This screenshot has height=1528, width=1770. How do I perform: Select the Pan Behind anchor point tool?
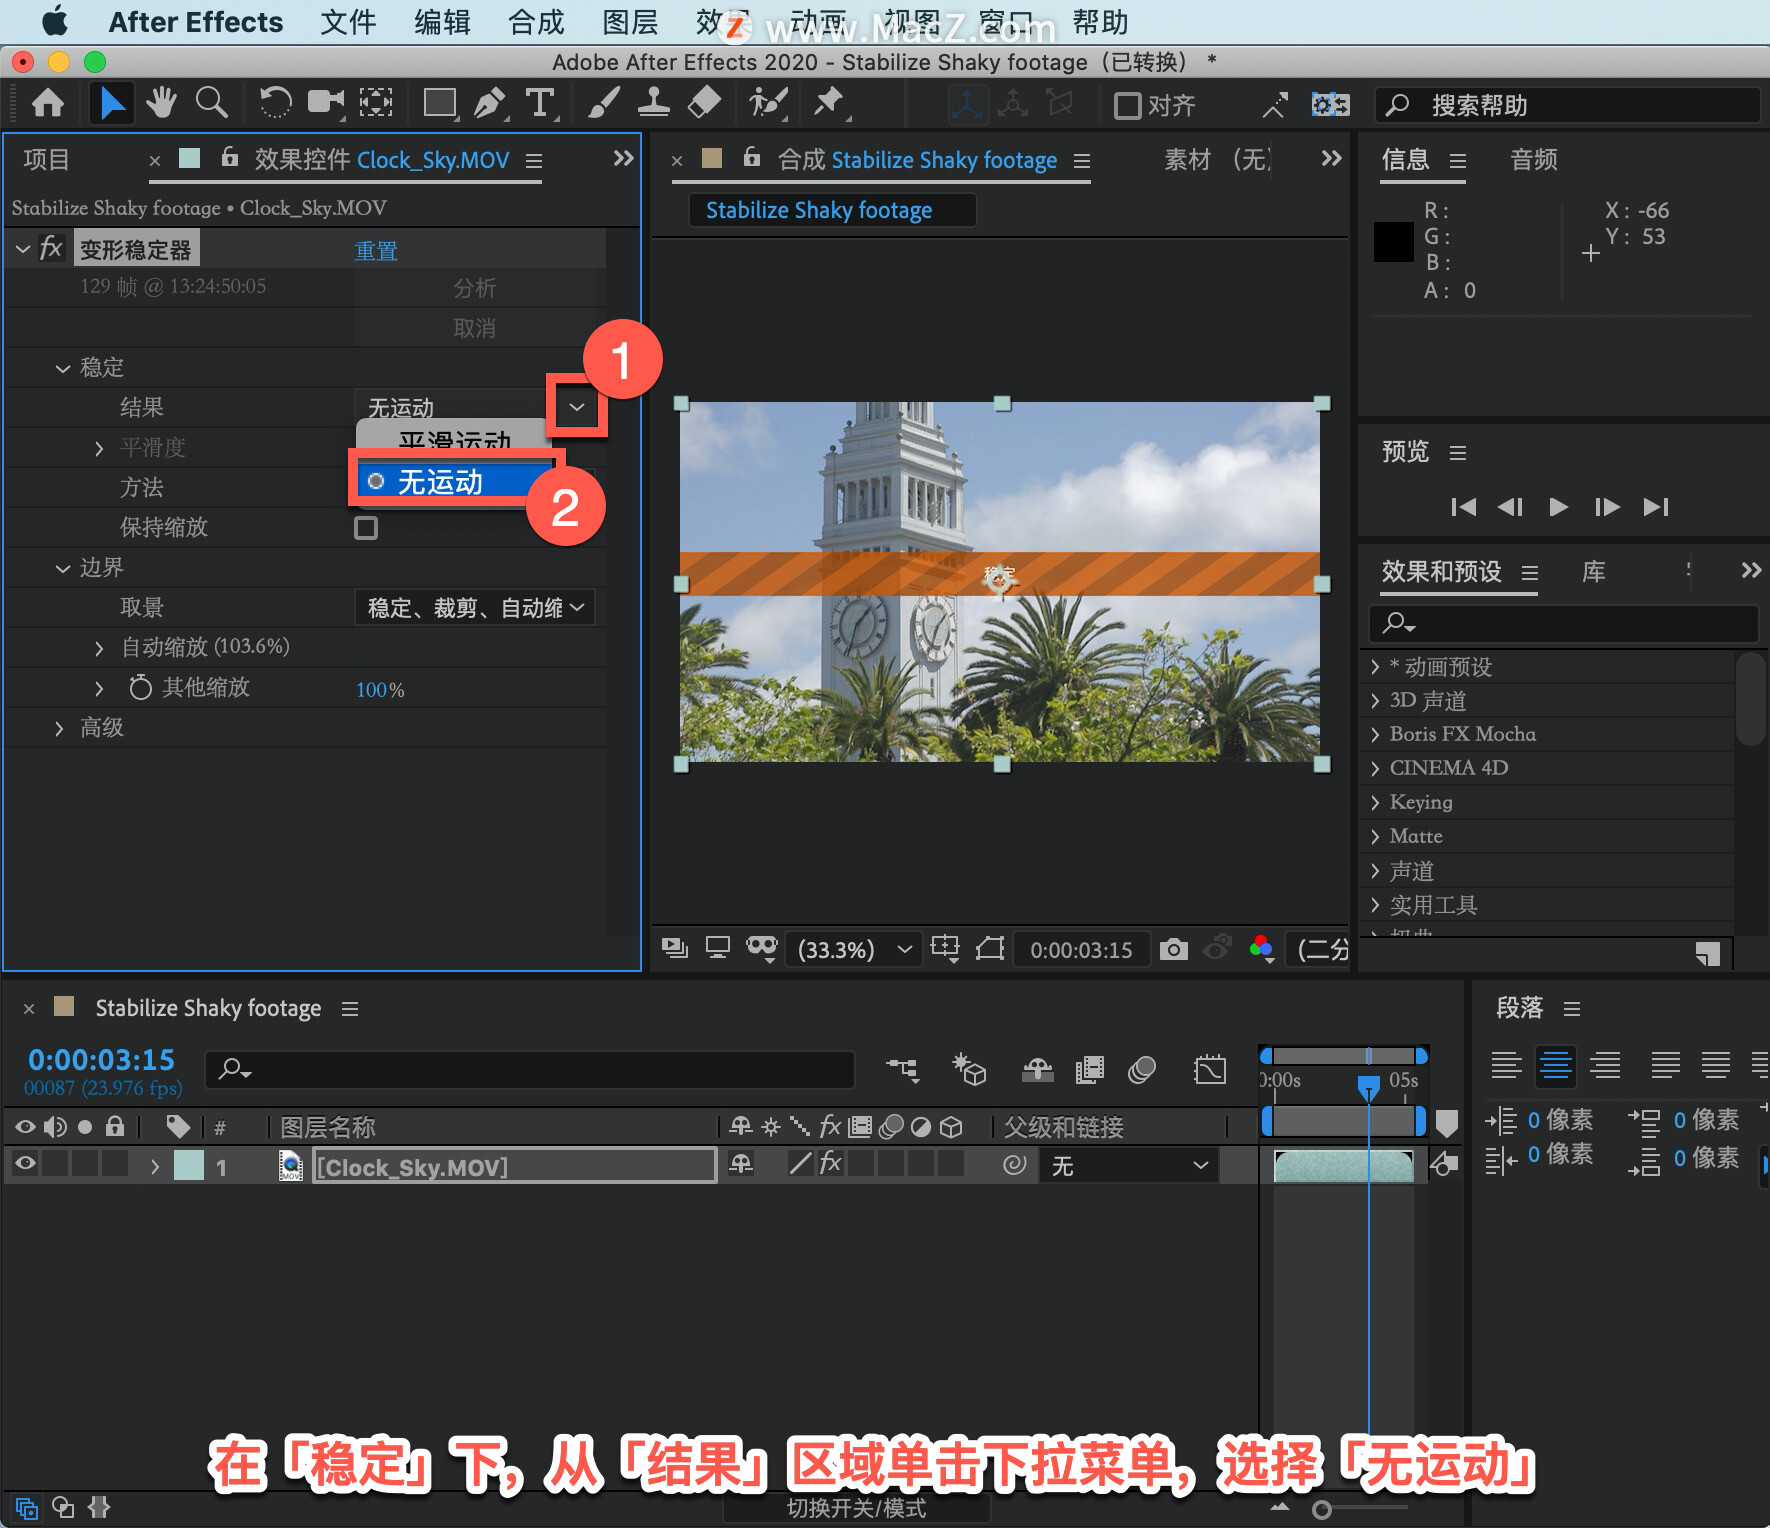[376, 104]
